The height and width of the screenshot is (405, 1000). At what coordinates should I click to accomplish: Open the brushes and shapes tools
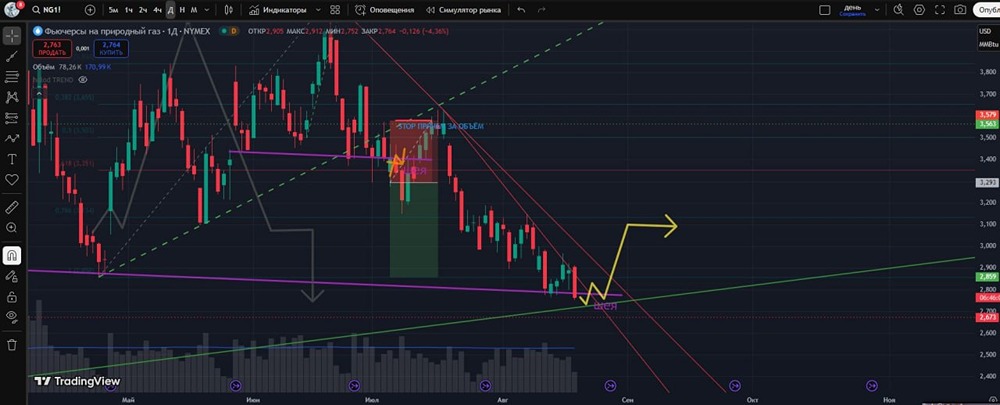click(11, 138)
